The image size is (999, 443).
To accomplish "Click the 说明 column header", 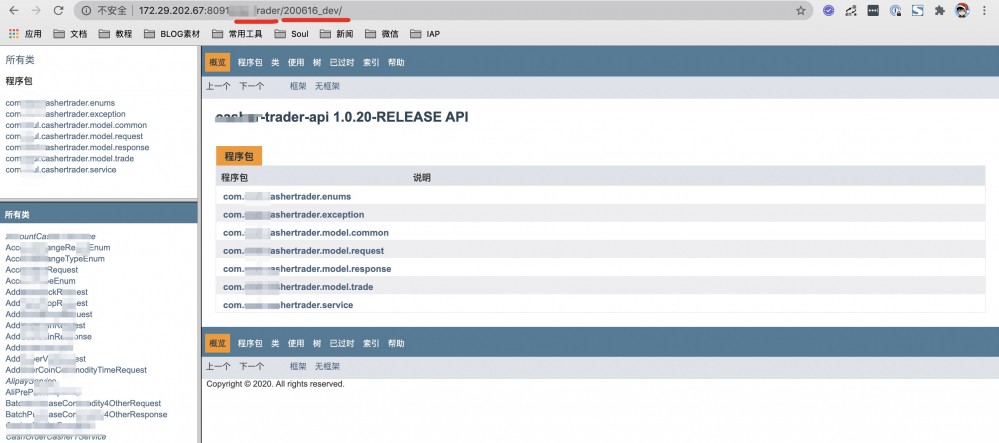I will tap(422, 177).
